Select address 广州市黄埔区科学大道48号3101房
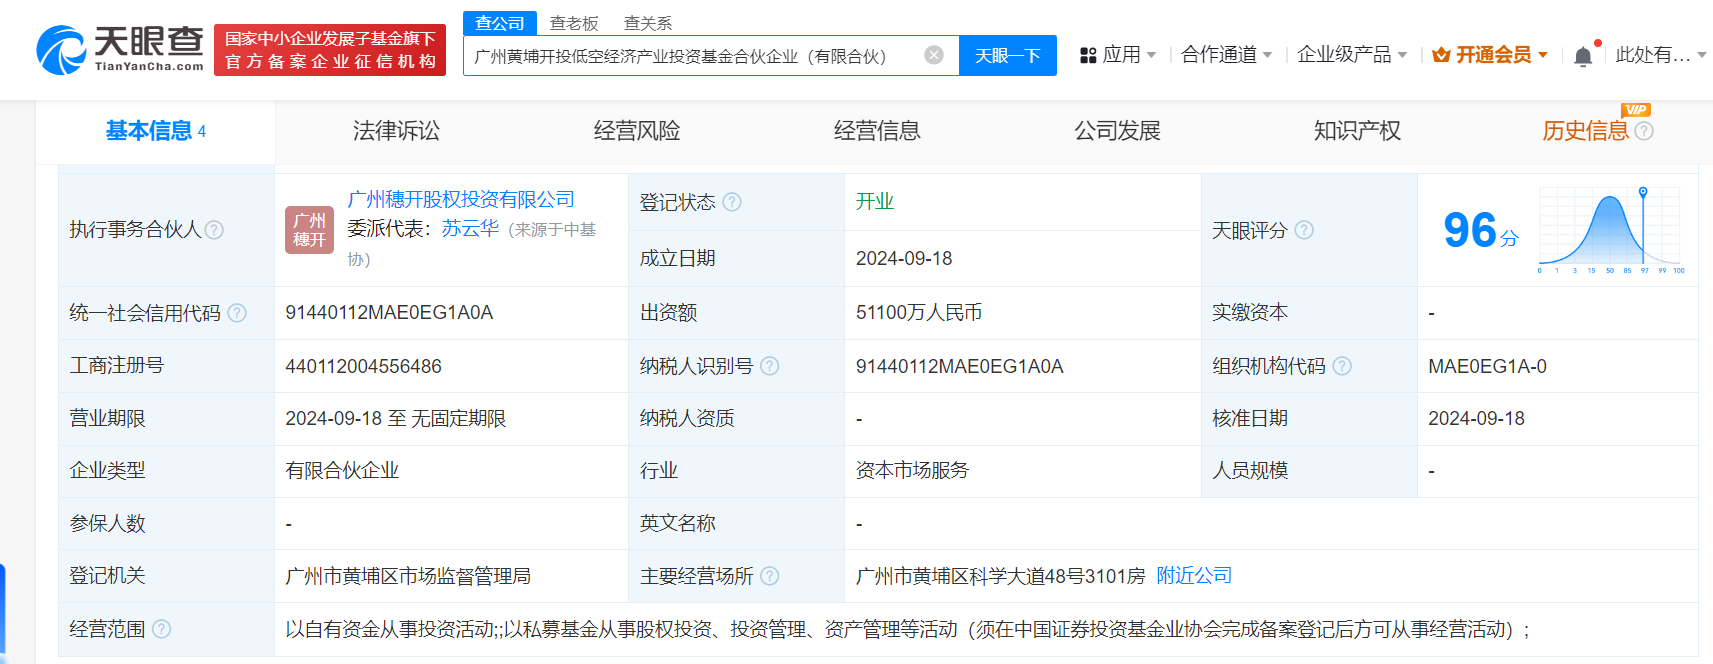 [1001, 576]
